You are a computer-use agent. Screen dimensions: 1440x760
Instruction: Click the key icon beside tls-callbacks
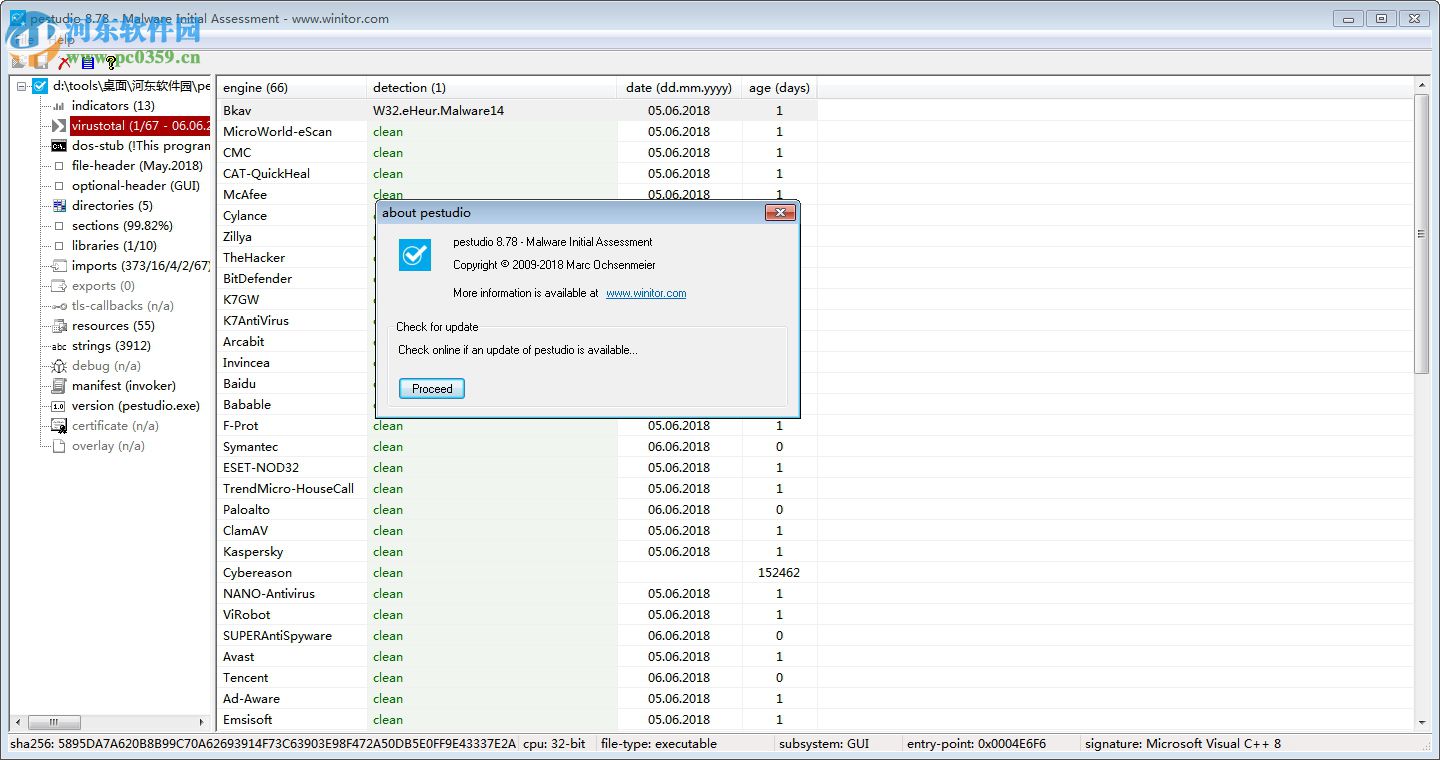tap(58, 306)
